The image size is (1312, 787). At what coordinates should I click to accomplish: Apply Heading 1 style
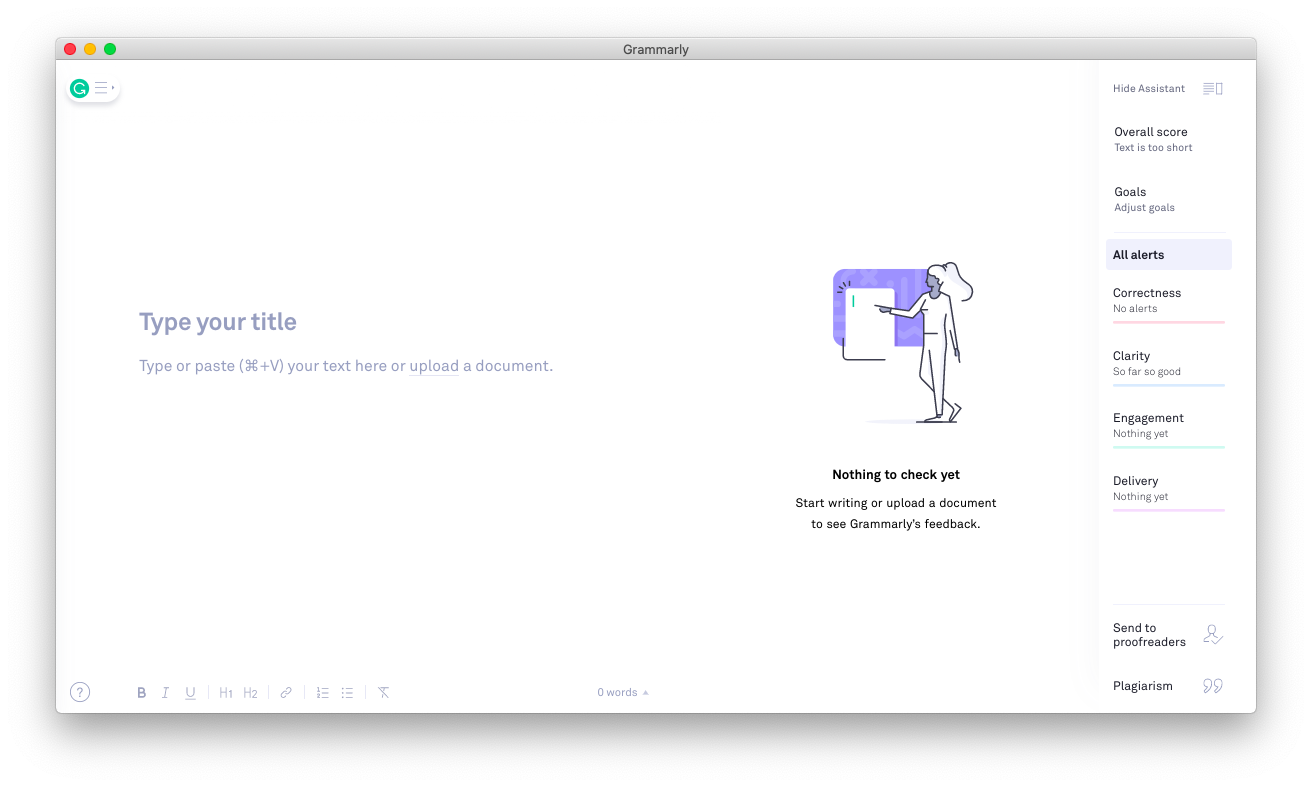(226, 692)
